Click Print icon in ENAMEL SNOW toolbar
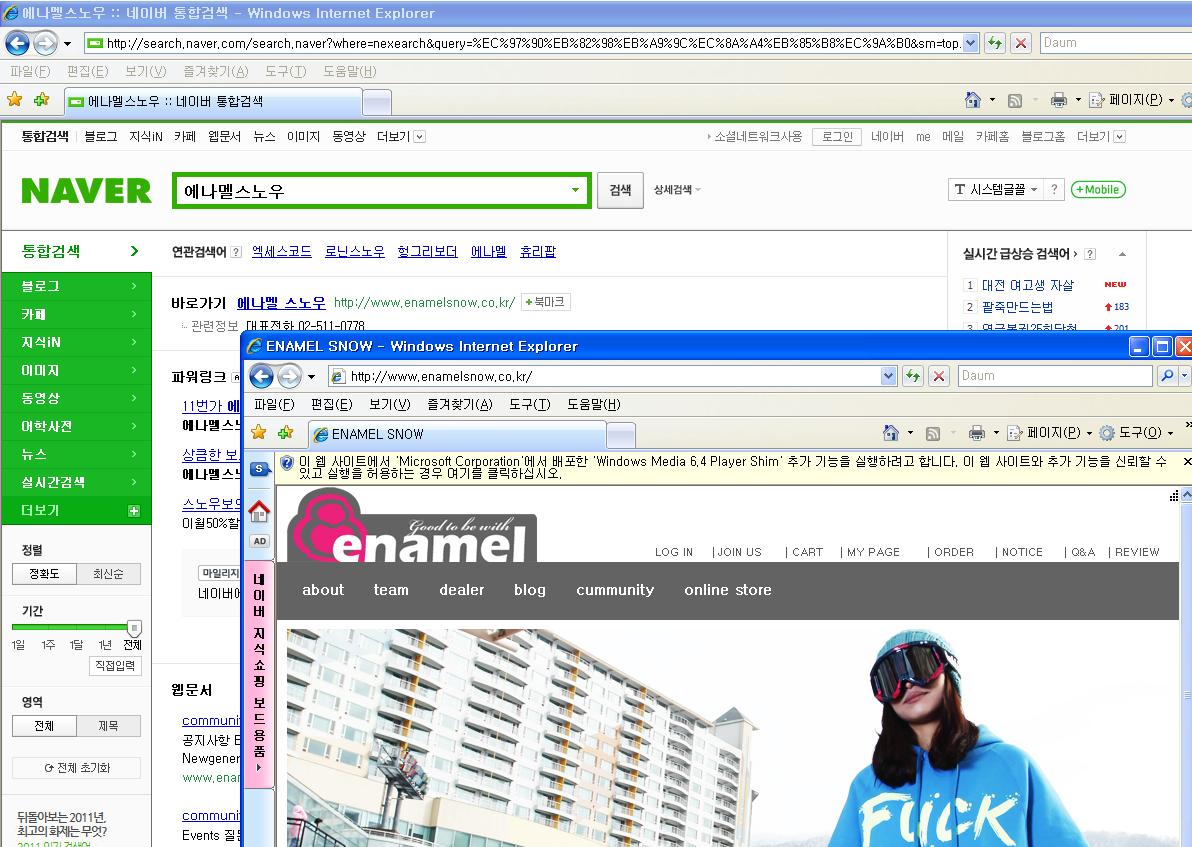1192x847 pixels. 977,433
